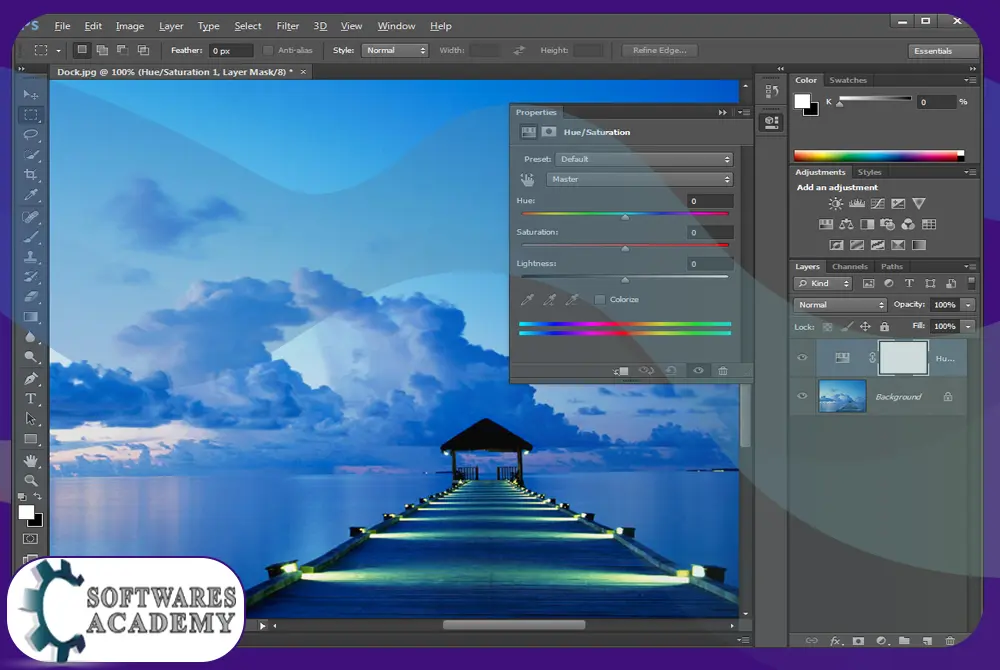This screenshot has height=670, width=1000.
Task: Open the Kind filter dropdown
Action: [x=823, y=284]
